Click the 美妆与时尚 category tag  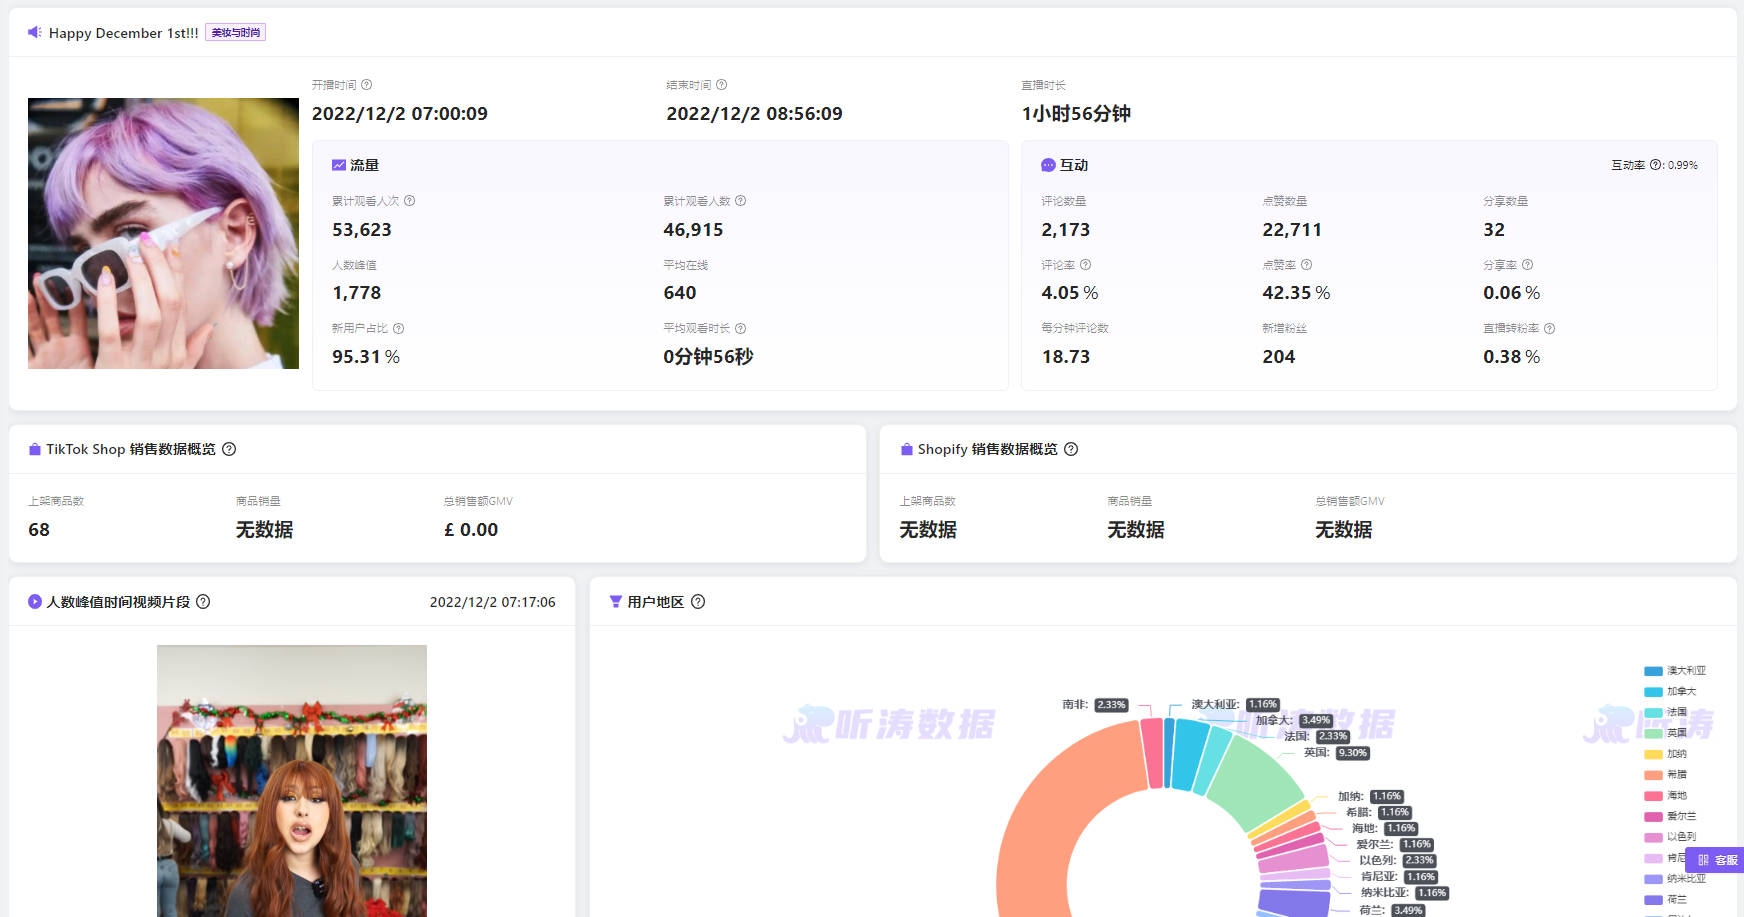[x=235, y=32]
